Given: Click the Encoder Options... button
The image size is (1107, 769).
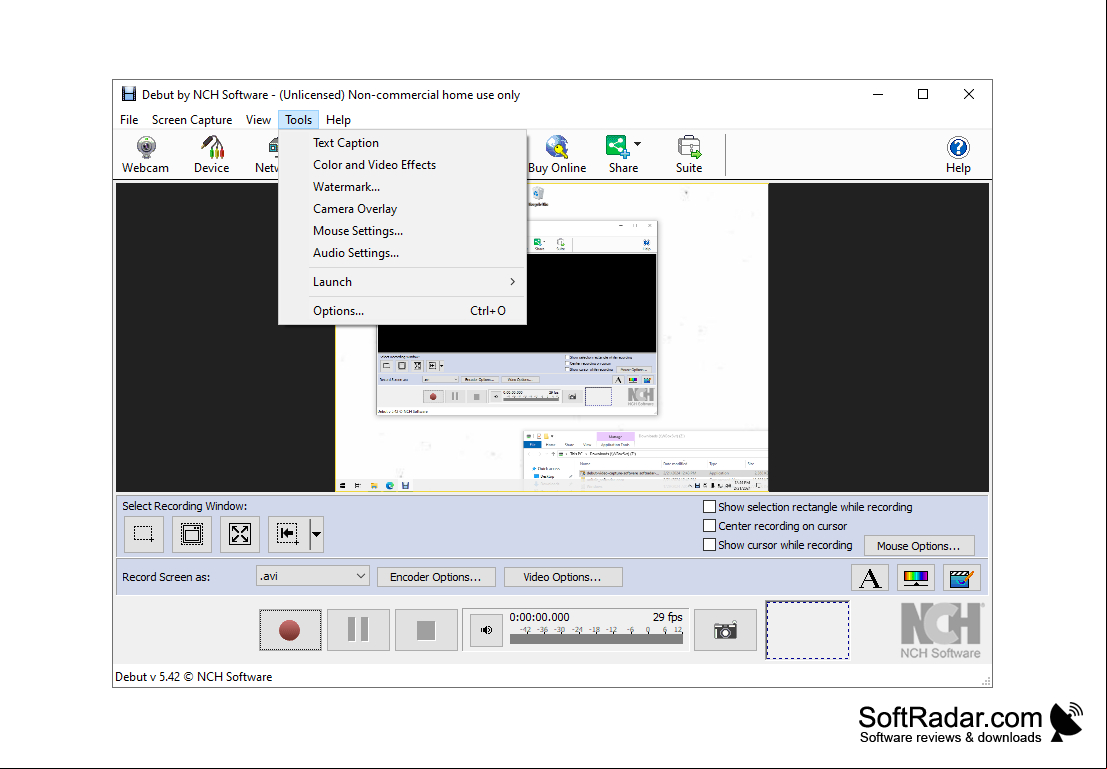Looking at the screenshot, I should tap(436, 577).
